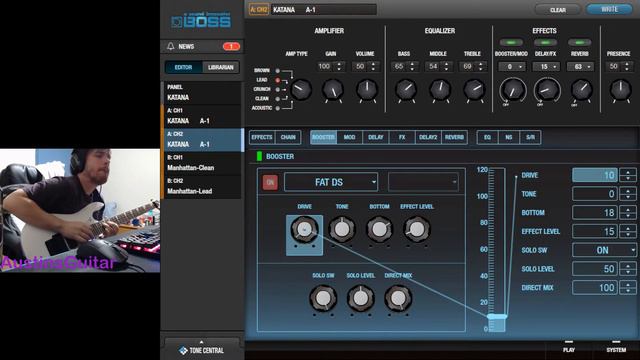Click the Booster/Mod effects knob
640x360 pixels.
[x=513, y=90]
